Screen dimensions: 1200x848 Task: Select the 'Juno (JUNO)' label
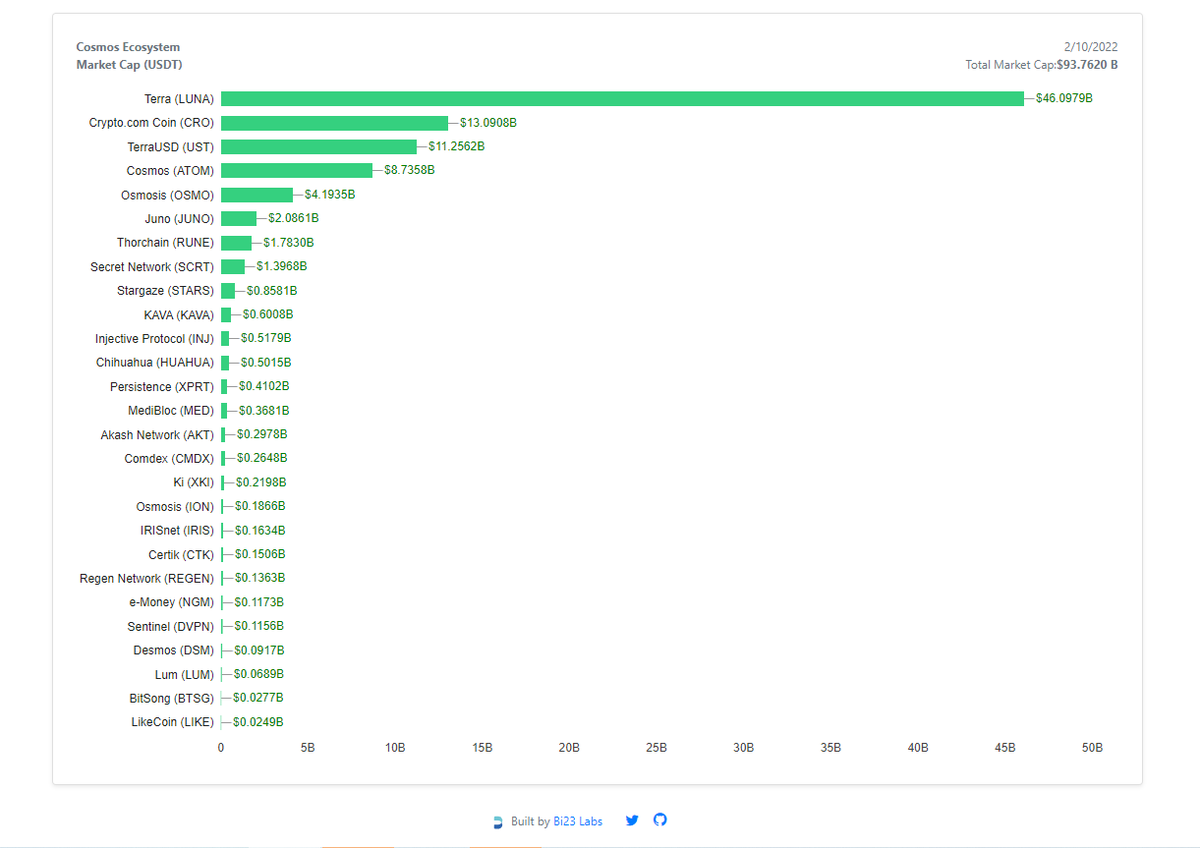tap(179, 219)
